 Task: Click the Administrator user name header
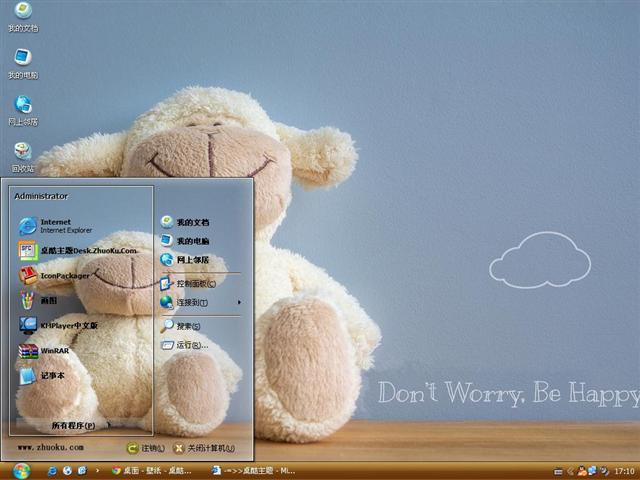pos(41,196)
